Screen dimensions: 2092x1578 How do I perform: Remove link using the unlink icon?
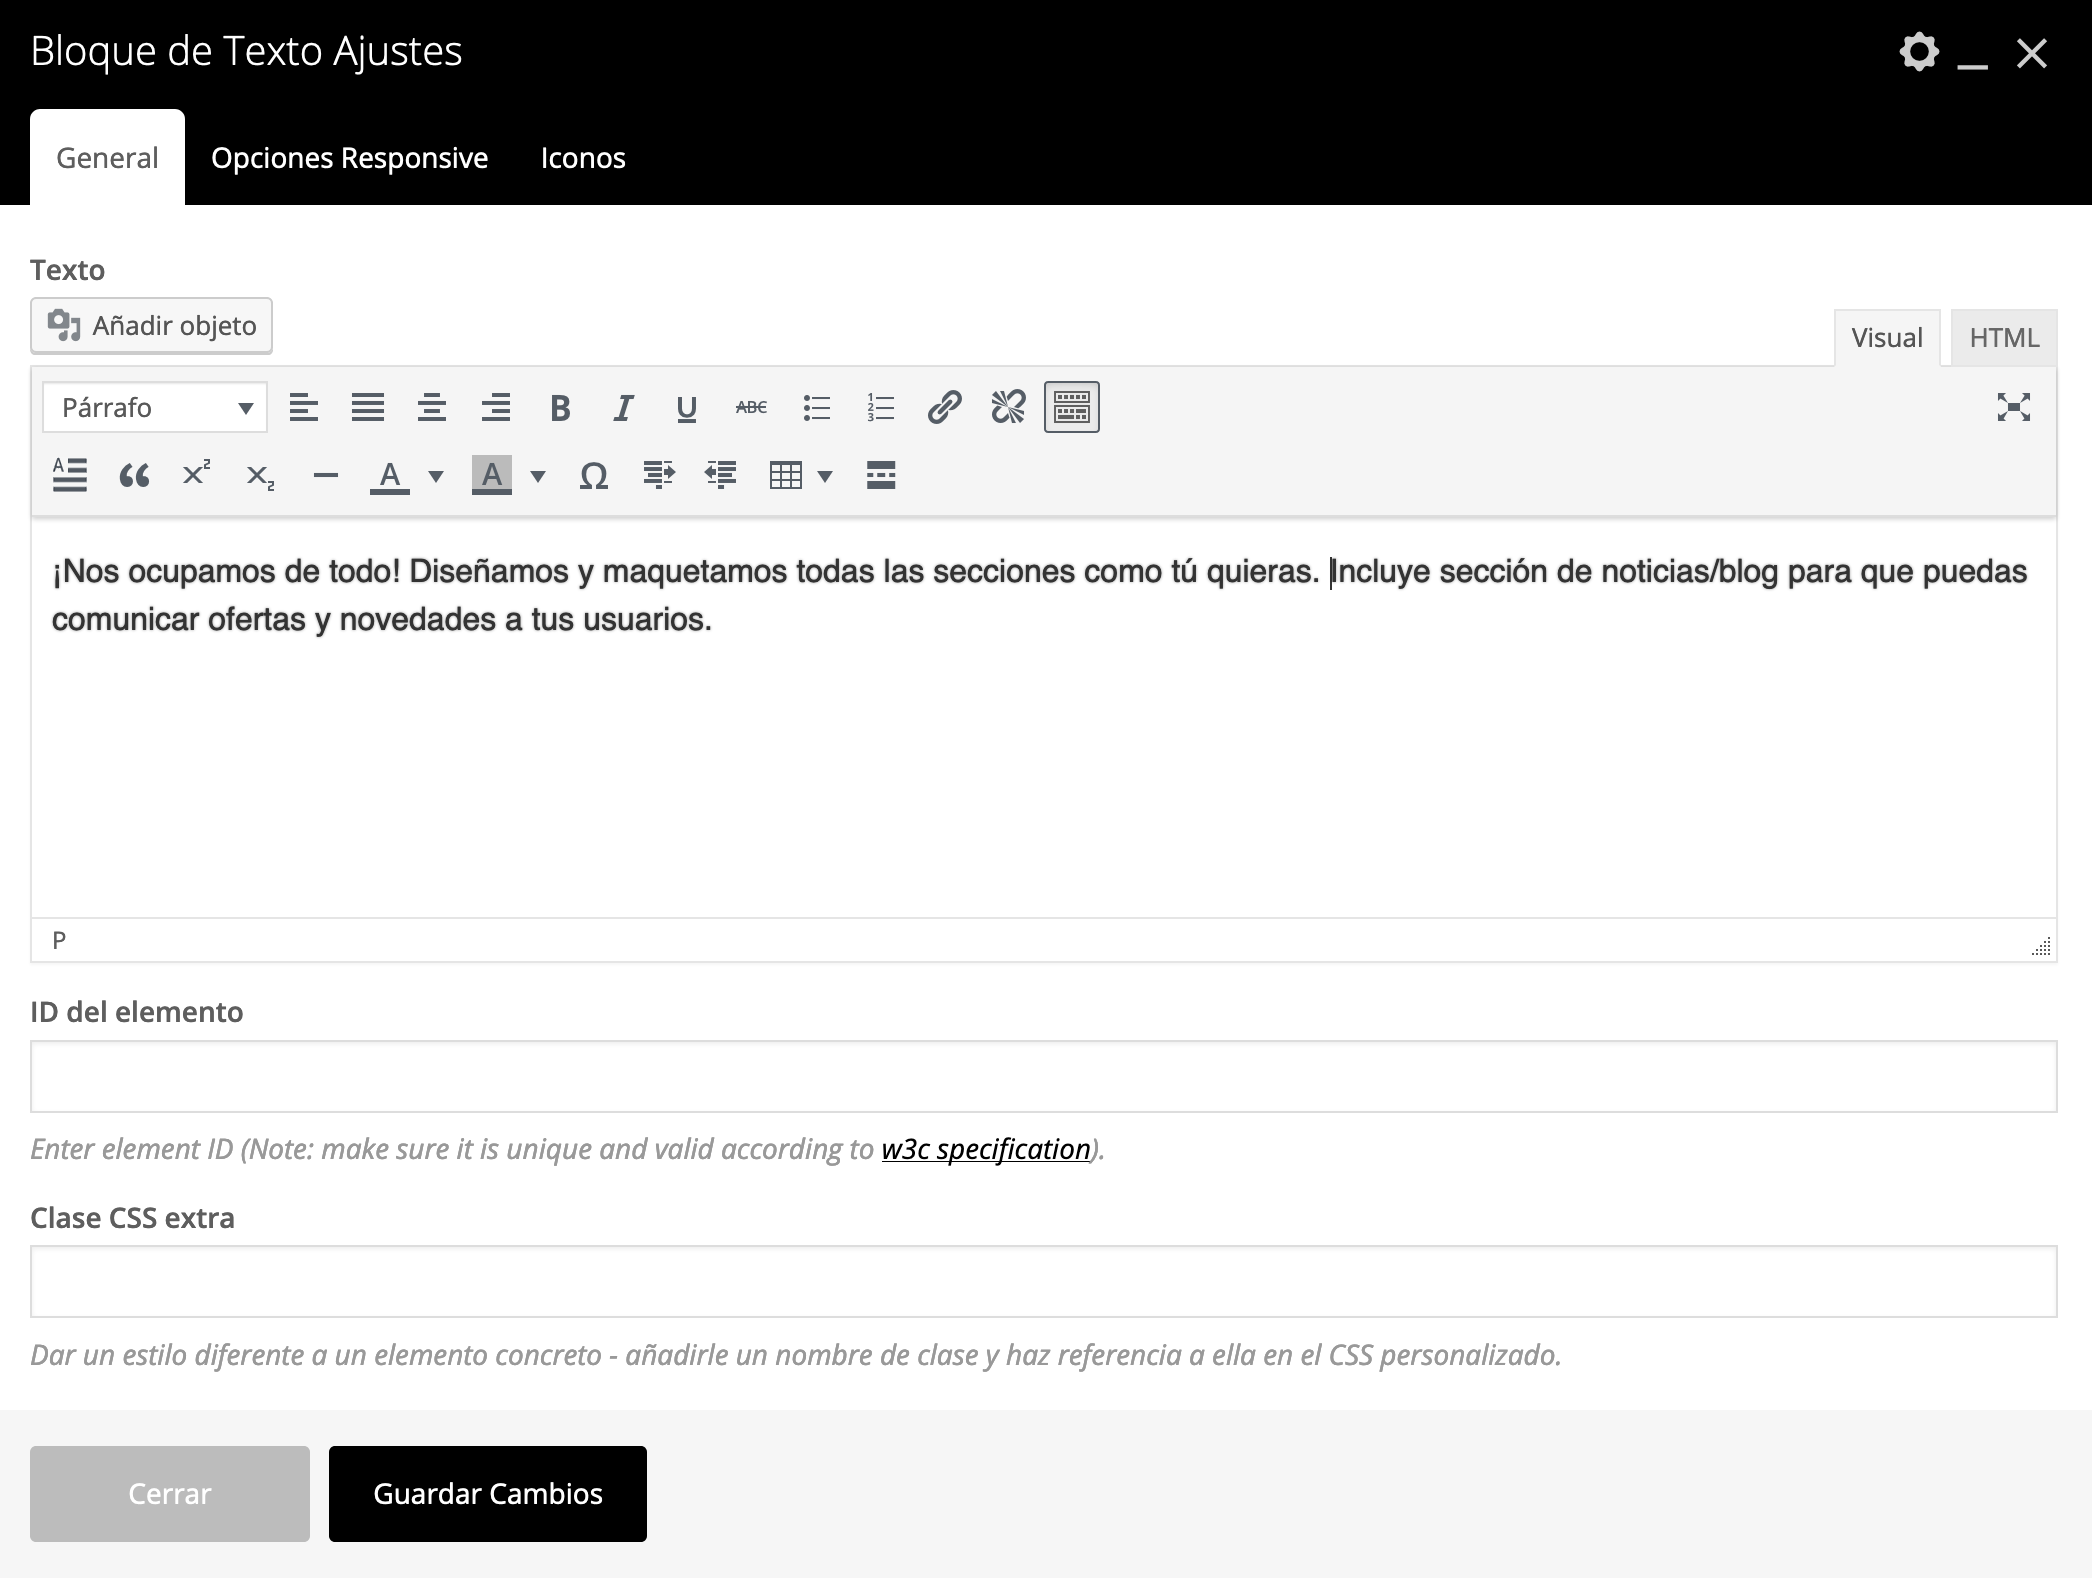(x=1008, y=408)
